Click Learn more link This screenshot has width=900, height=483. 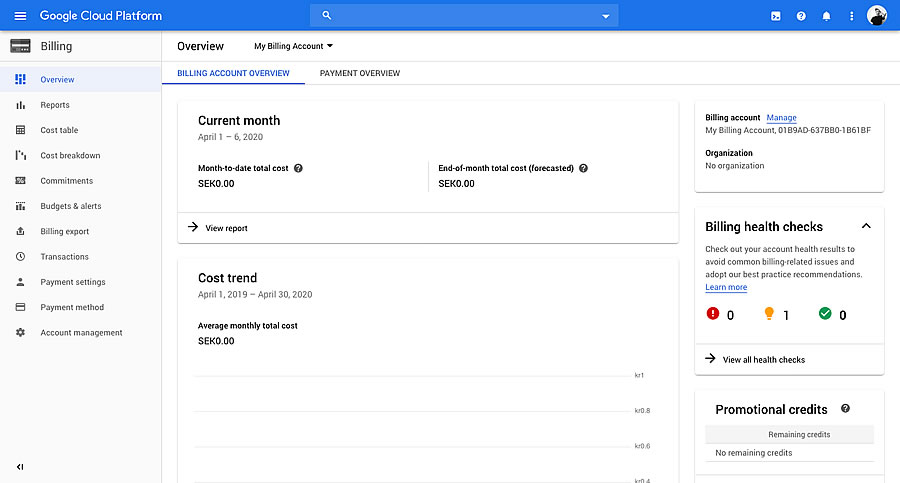[726, 287]
